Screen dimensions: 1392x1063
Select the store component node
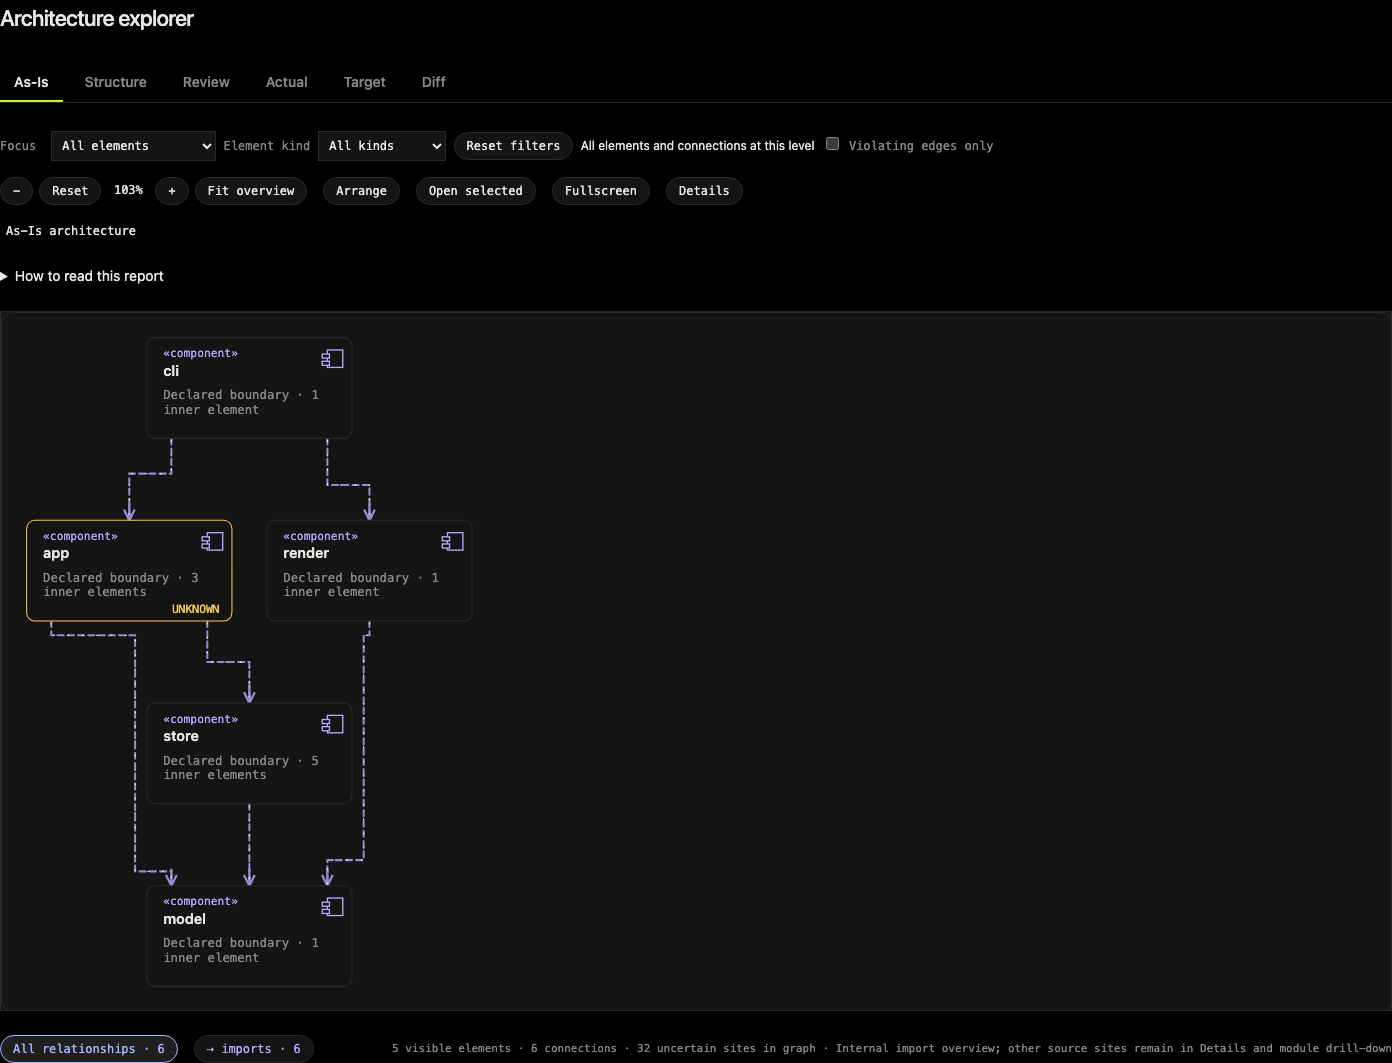pos(249,753)
